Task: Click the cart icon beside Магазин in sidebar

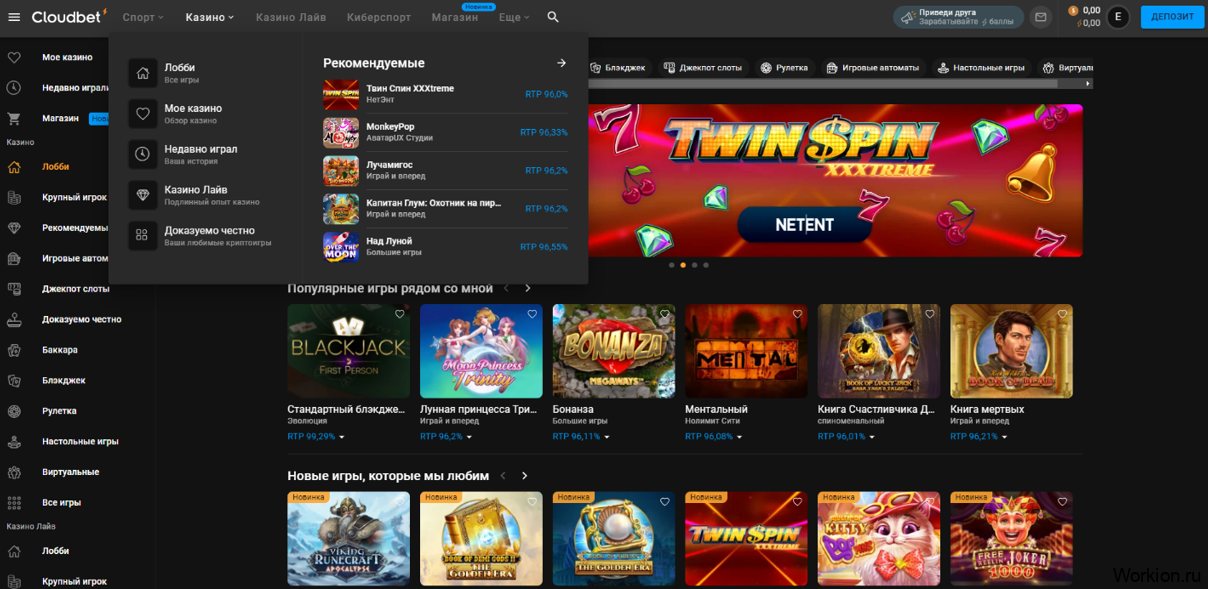Action: (x=14, y=118)
